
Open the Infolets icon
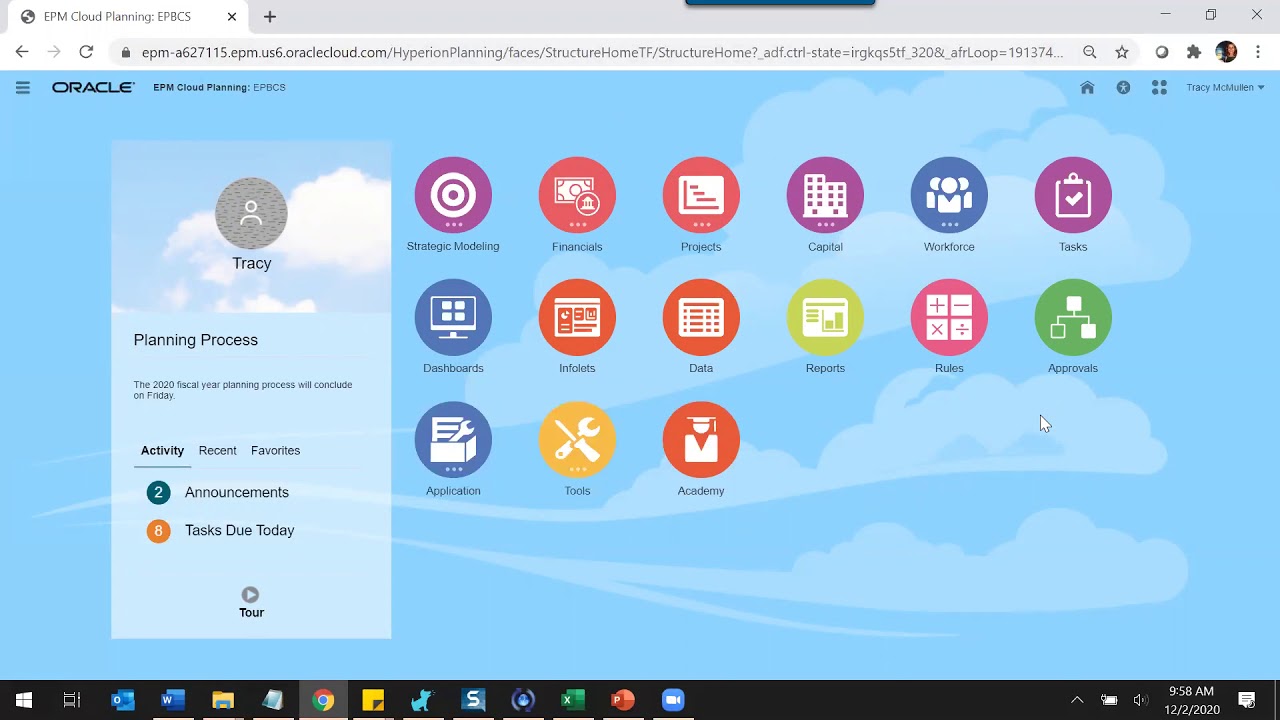tap(577, 317)
